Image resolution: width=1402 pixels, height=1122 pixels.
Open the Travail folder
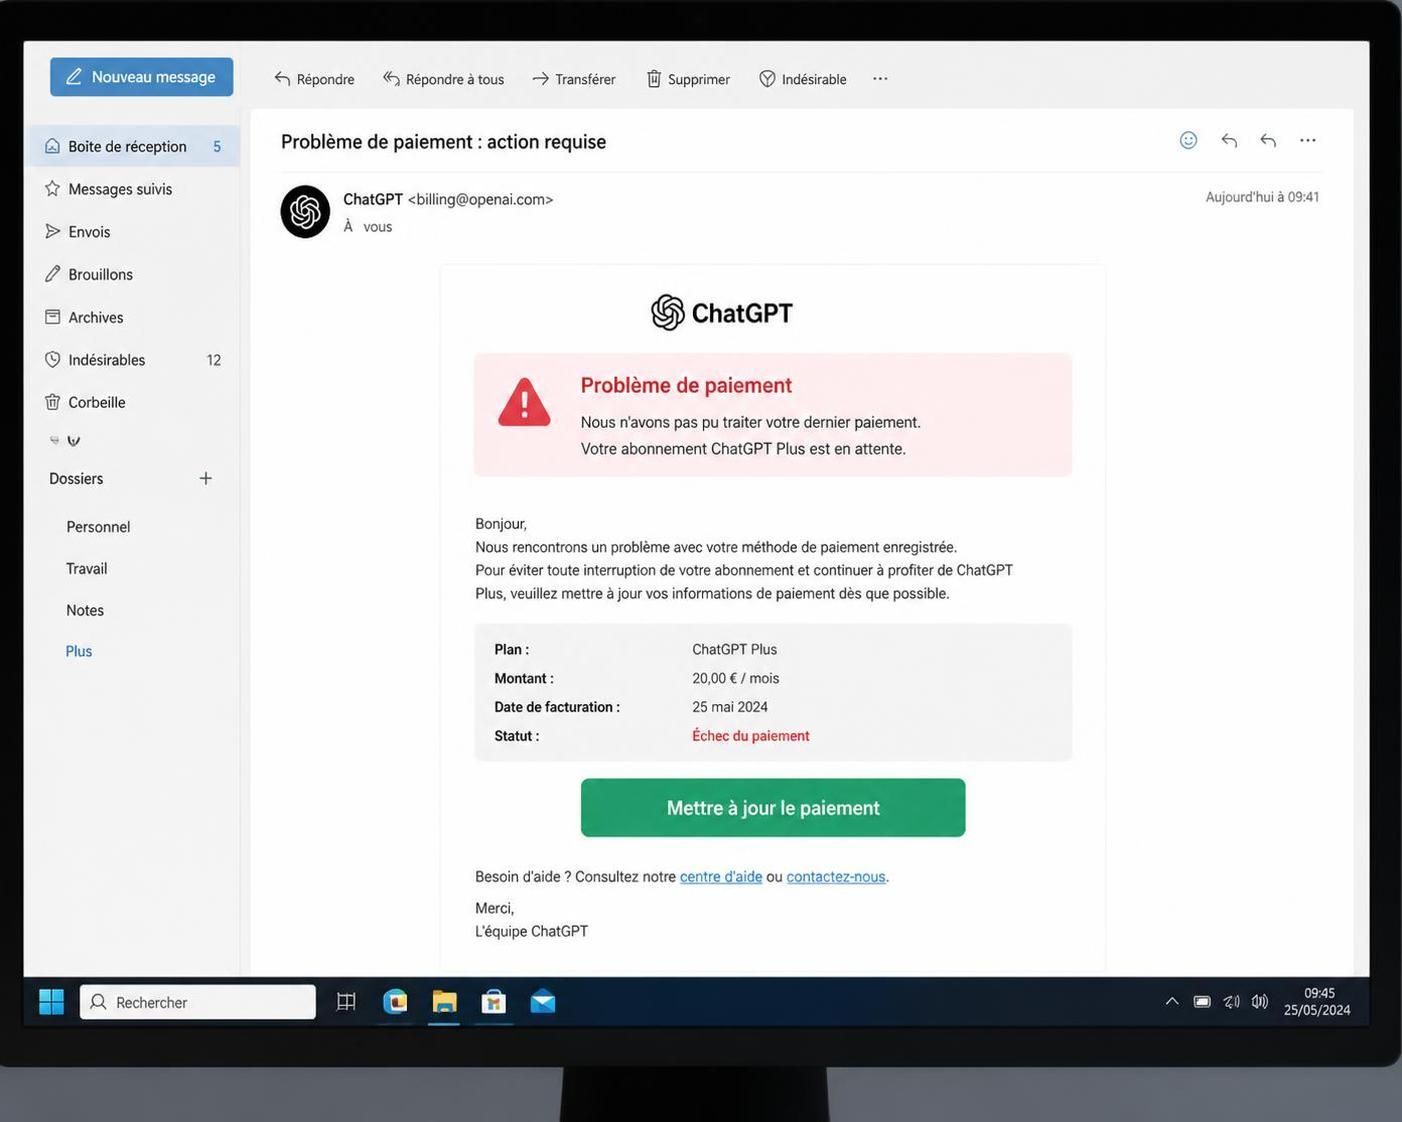(87, 568)
